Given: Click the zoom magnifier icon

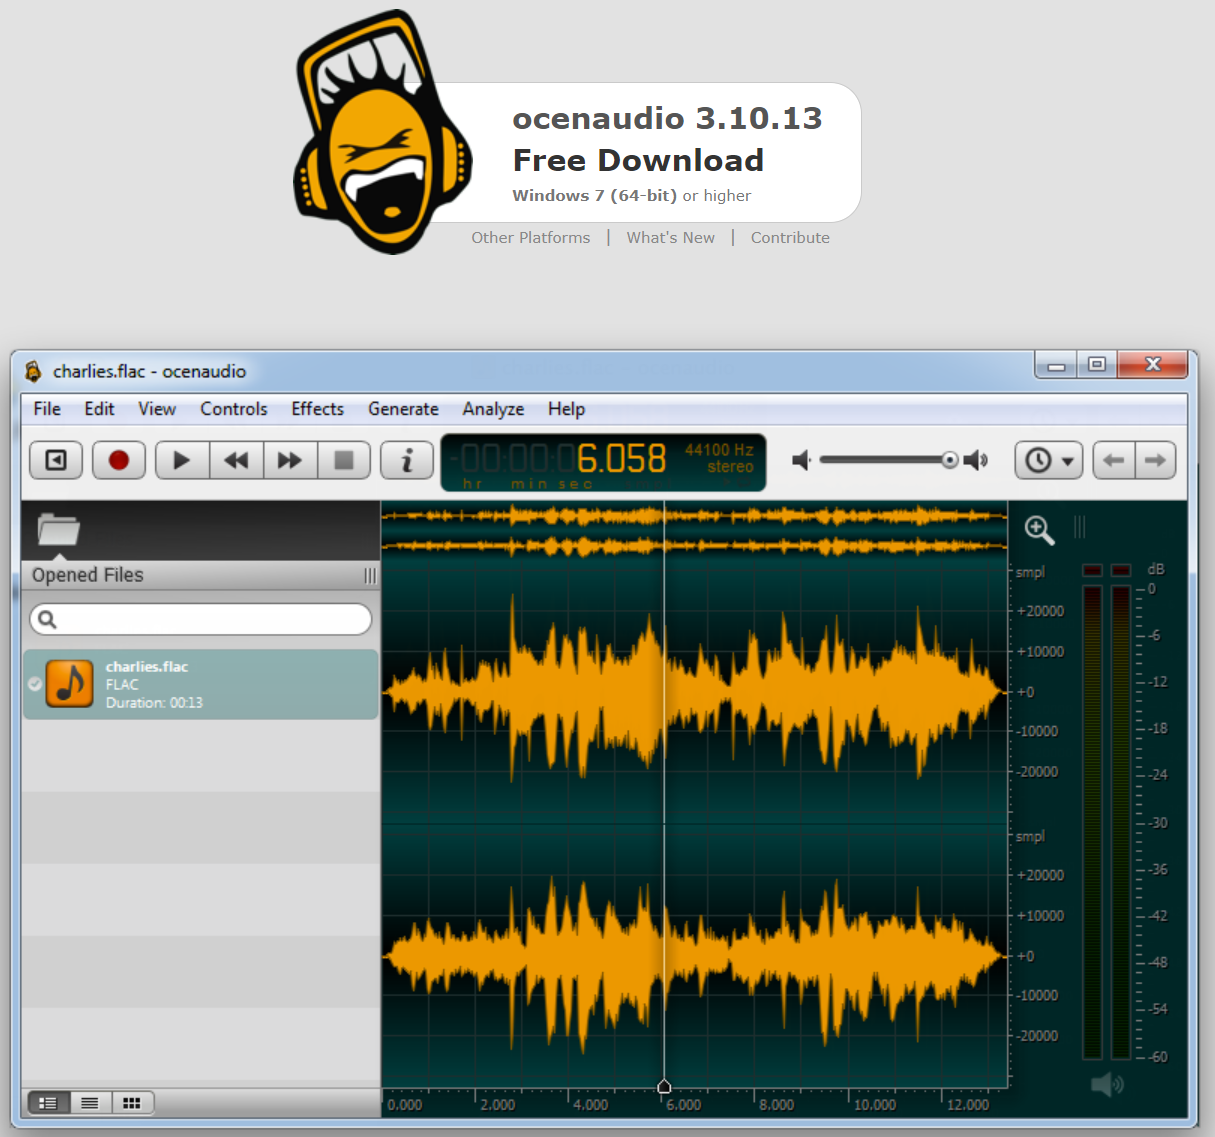Looking at the screenshot, I should pos(1039,530).
